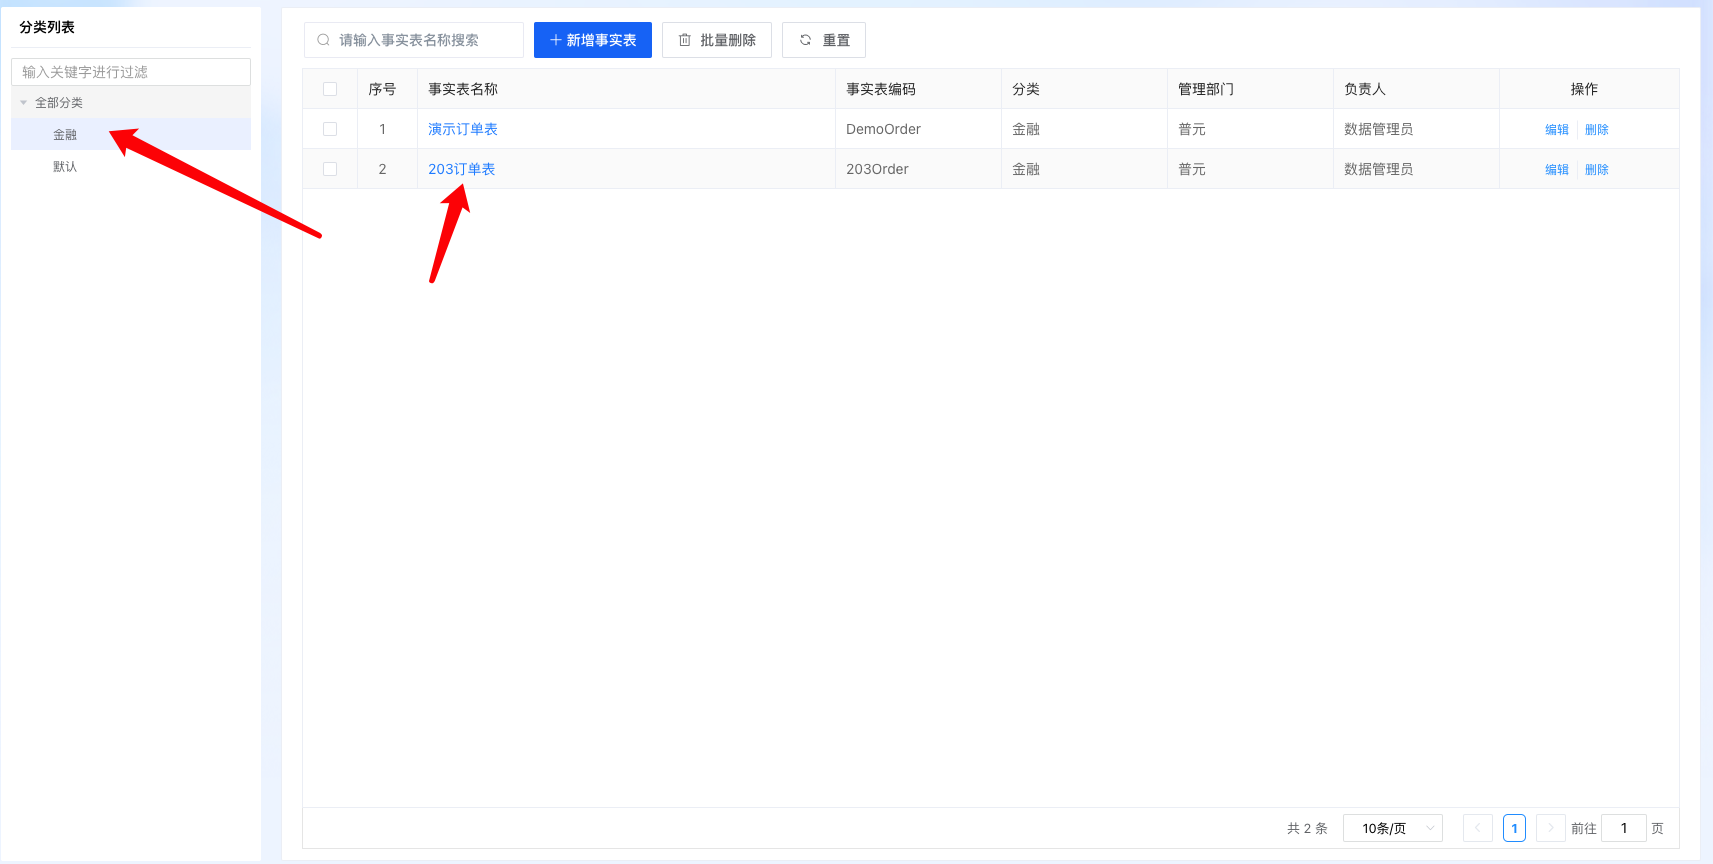The width and height of the screenshot is (1713, 864).
Task: Go to previous page arrow in pagination
Action: pos(1477,828)
